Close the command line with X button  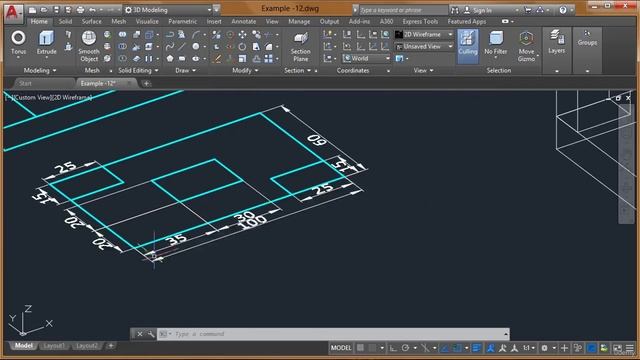(140, 334)
